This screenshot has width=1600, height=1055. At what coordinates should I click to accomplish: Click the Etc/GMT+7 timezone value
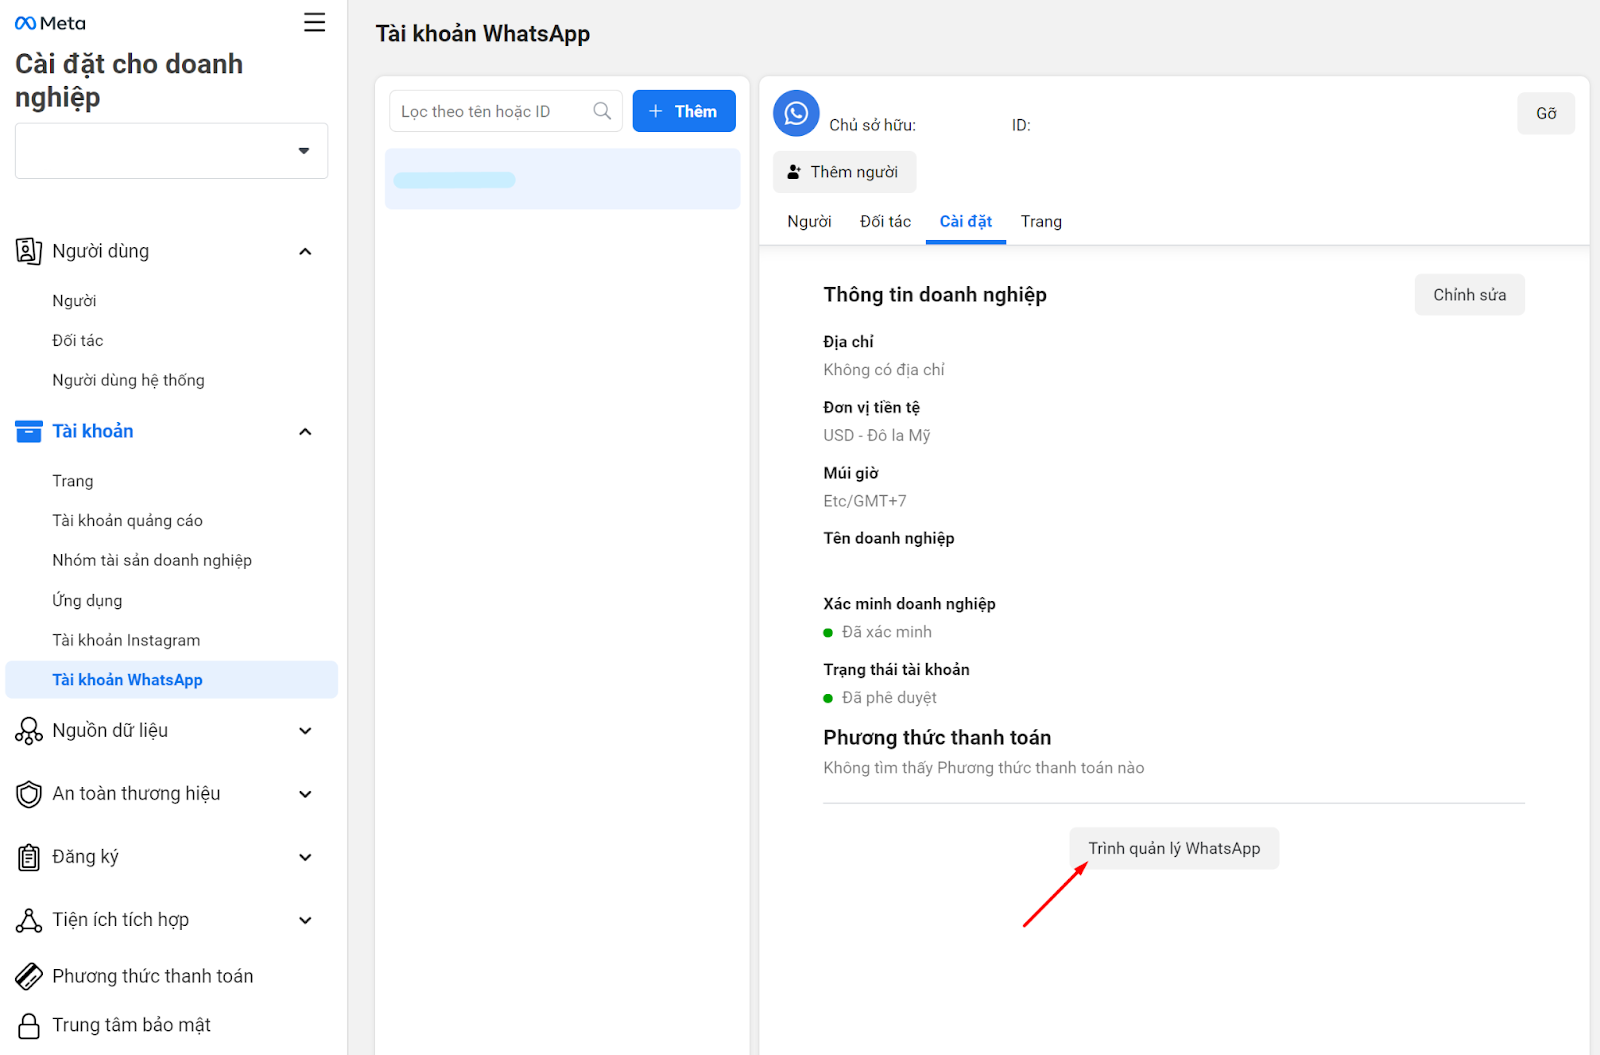(865, 501)
